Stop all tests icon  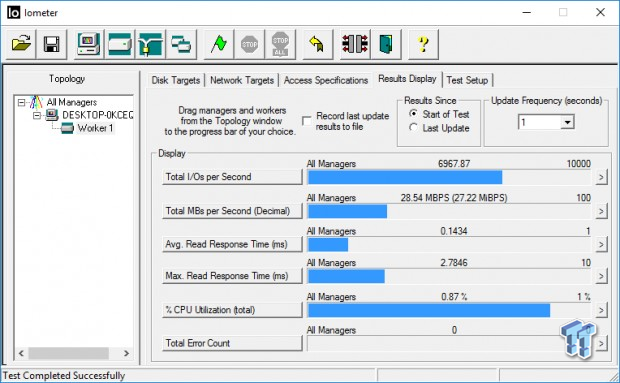pyautogui.click(x=280, y=44)
